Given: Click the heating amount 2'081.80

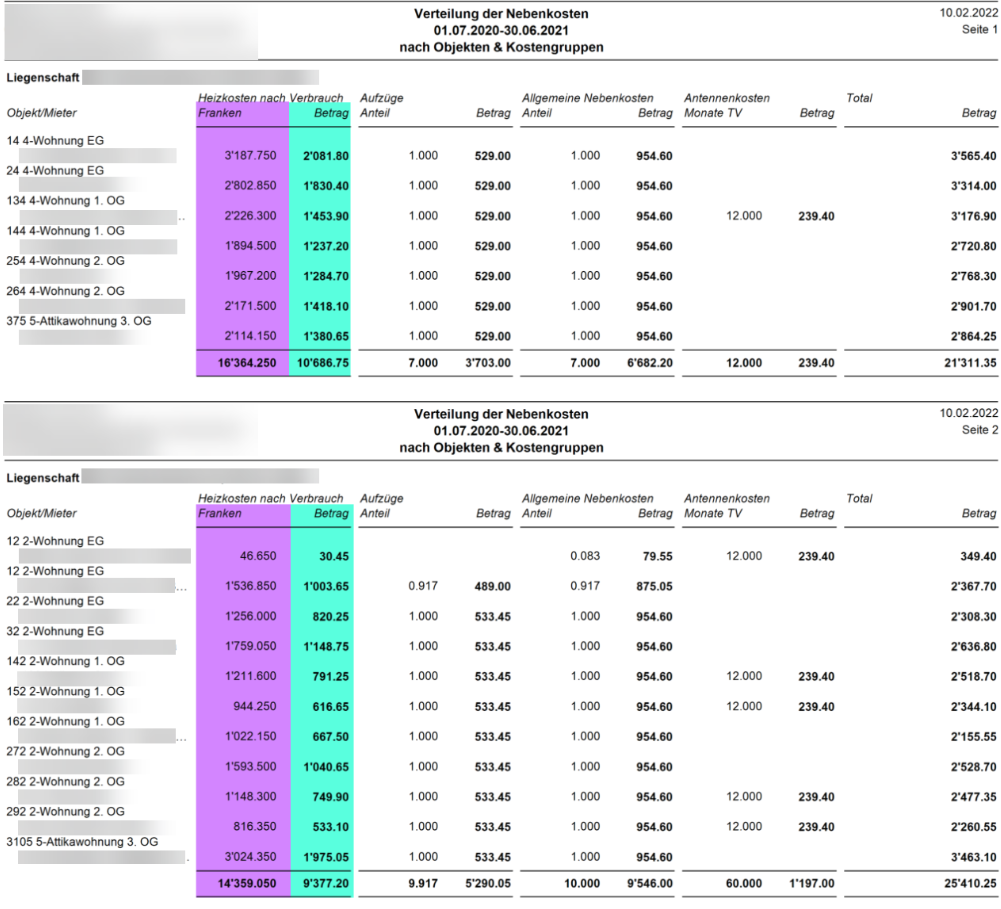Looking at the screenshot, I should (326, 156).
